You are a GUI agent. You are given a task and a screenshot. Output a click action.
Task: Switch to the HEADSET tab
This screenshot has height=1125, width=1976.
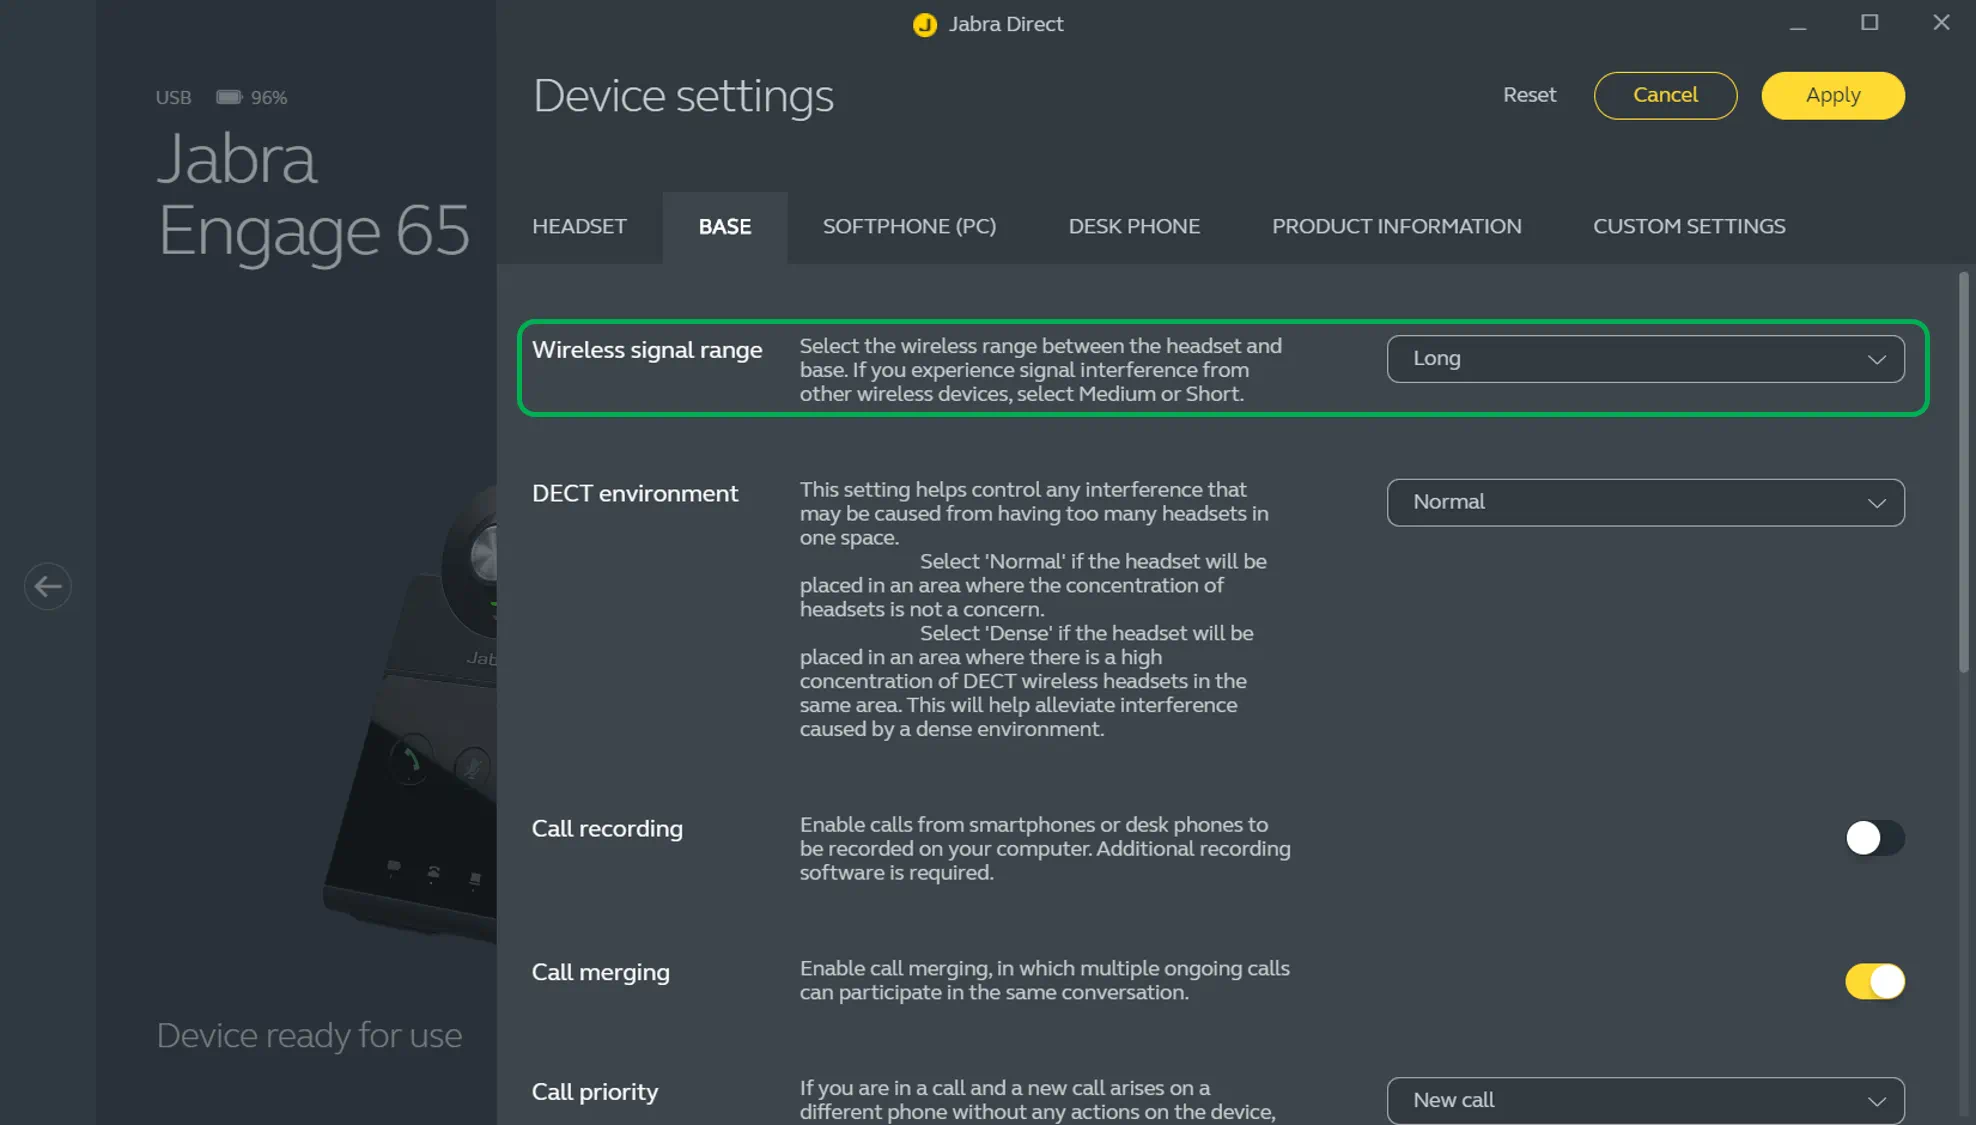579,227
